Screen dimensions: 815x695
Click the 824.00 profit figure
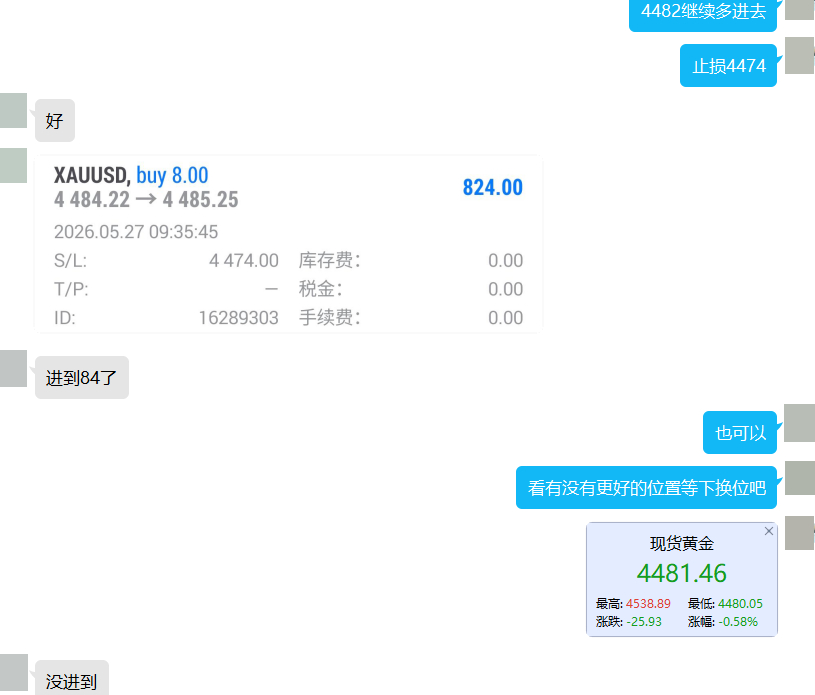tap(492, 188)
